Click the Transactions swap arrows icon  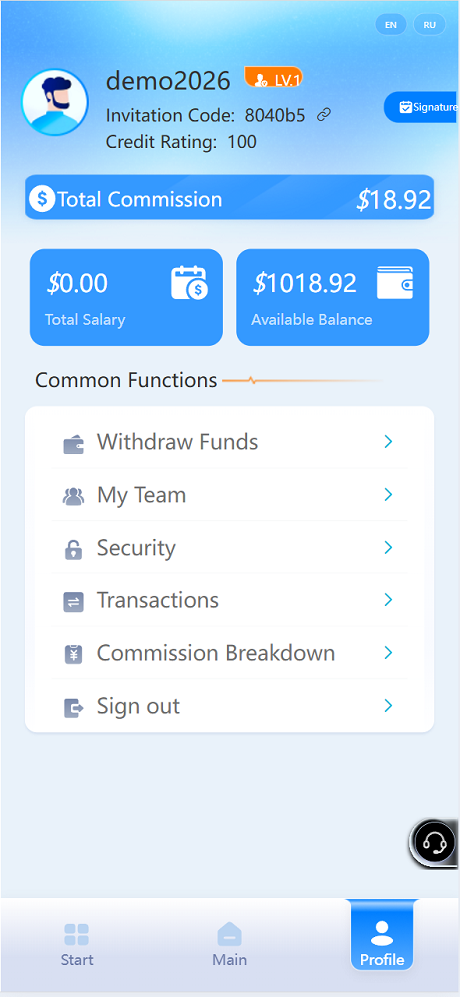click(x=73, y=602)
